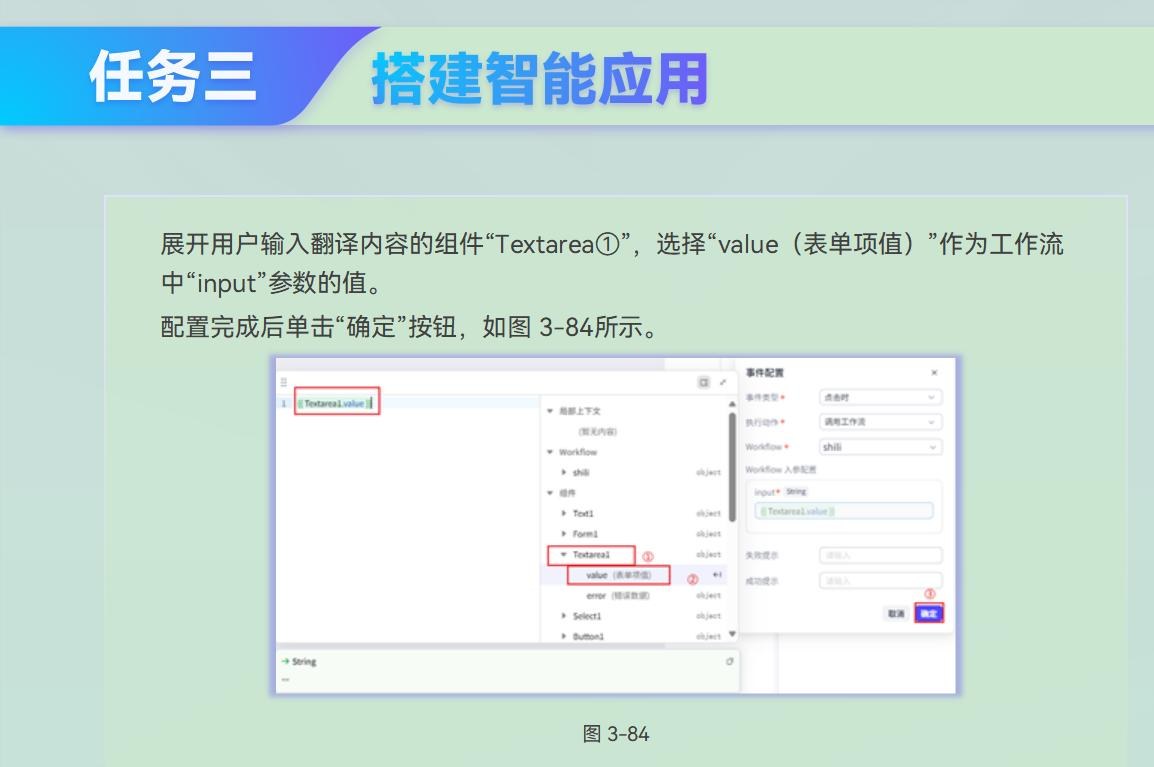Click the object type label on Text1 row
This screenshot has height=767, width=1154.
coord(709,513)
